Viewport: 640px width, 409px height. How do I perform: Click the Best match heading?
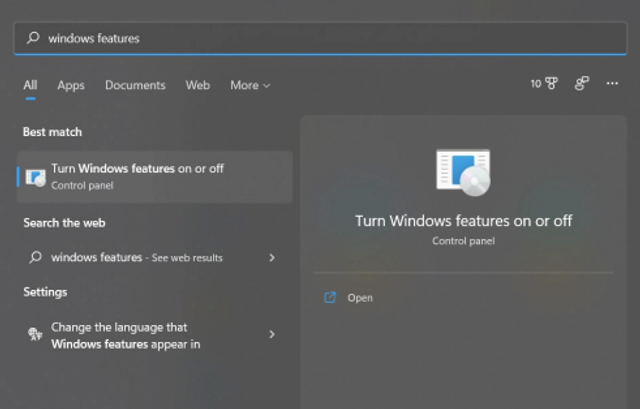52,132
